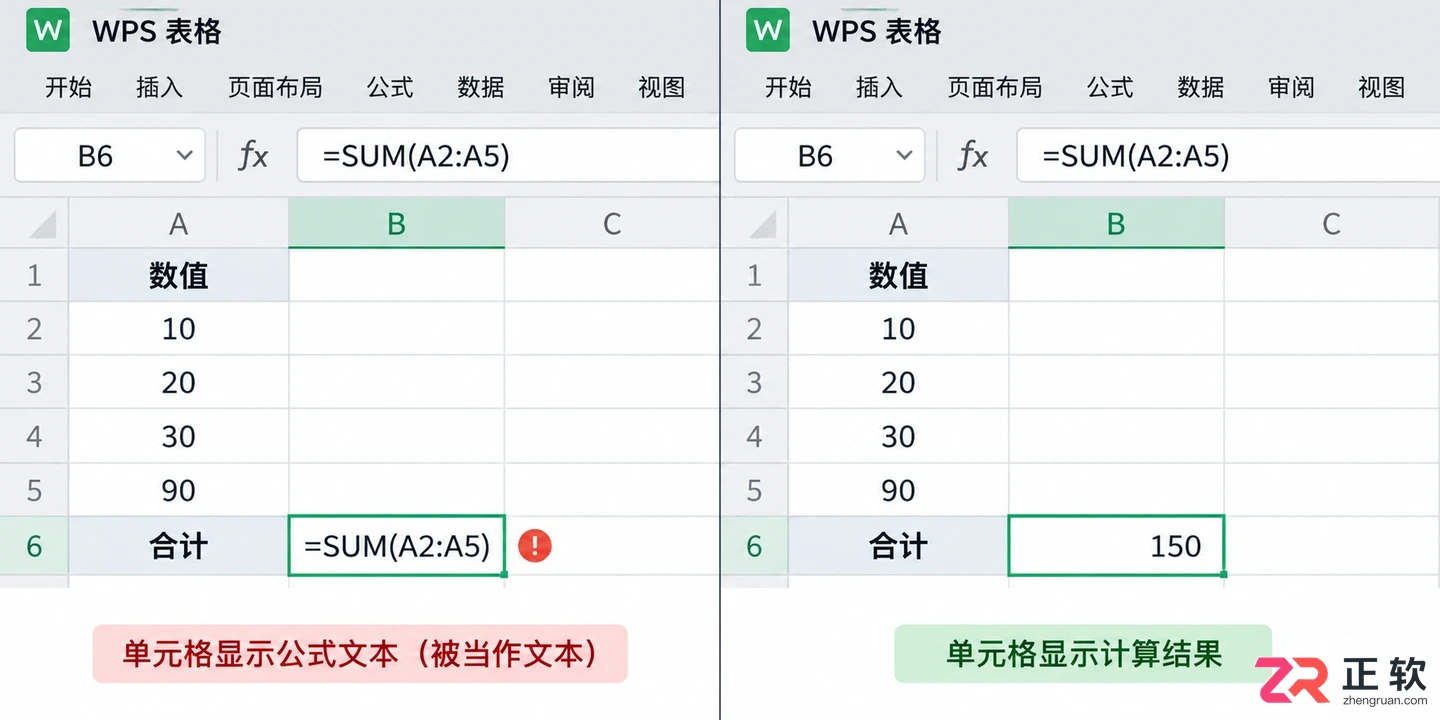Open 页面布局 tab in left window
This screenshot has width=1440, height=720.
275,88
